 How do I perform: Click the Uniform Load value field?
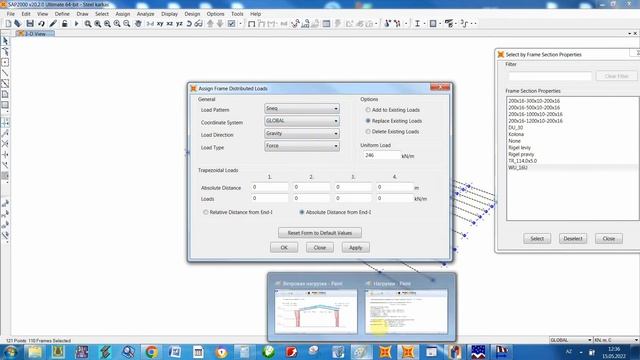click(381, 155)
